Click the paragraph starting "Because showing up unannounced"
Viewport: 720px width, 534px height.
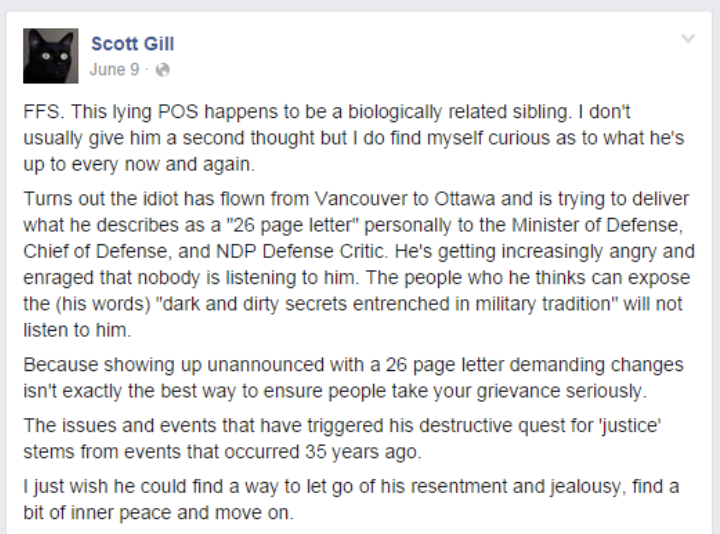tap(350, 376)
